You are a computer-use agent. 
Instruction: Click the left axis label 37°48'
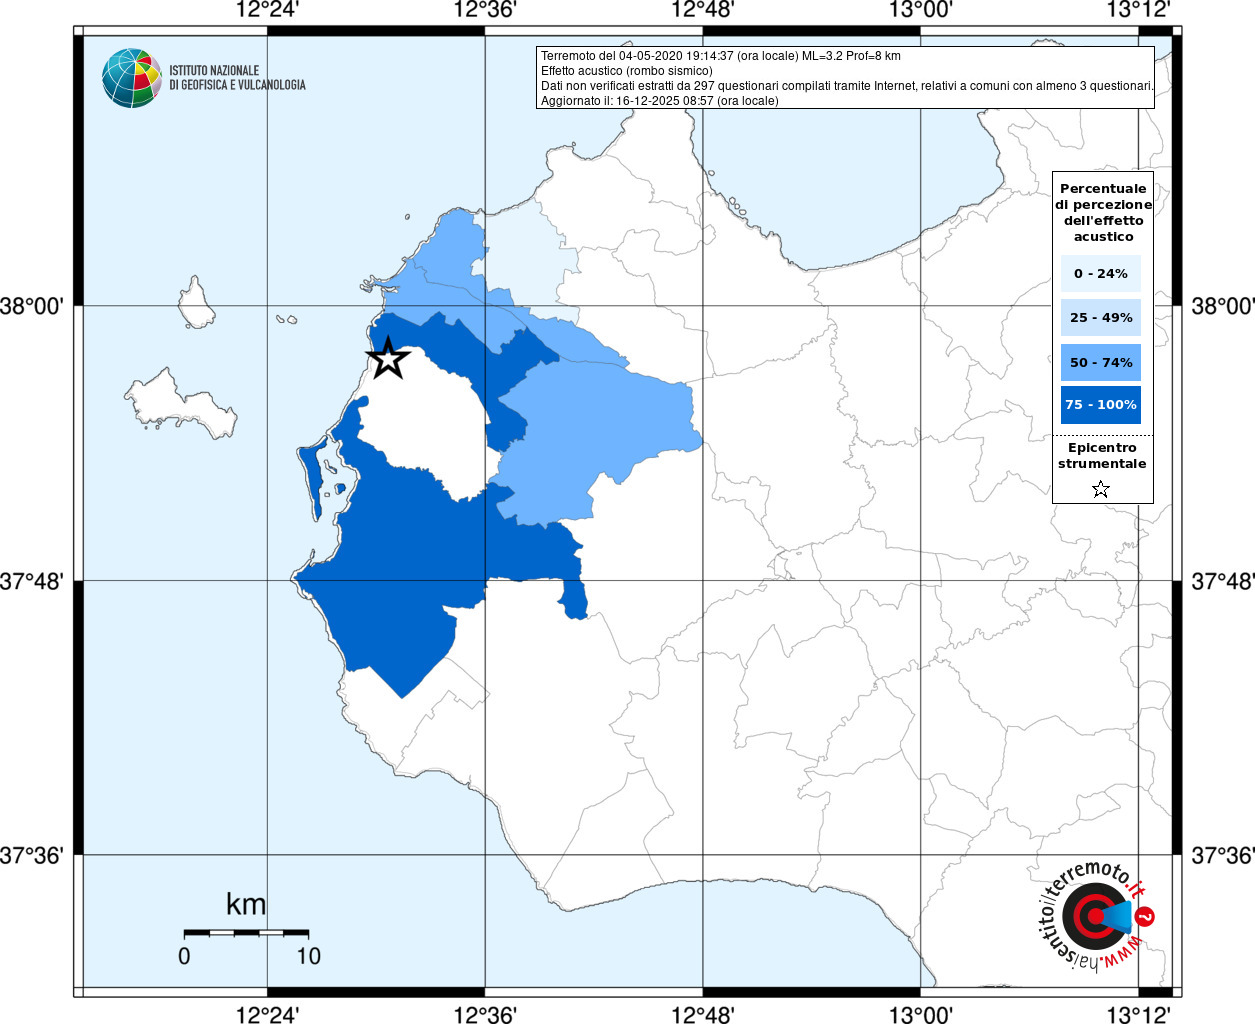(33, 581)
